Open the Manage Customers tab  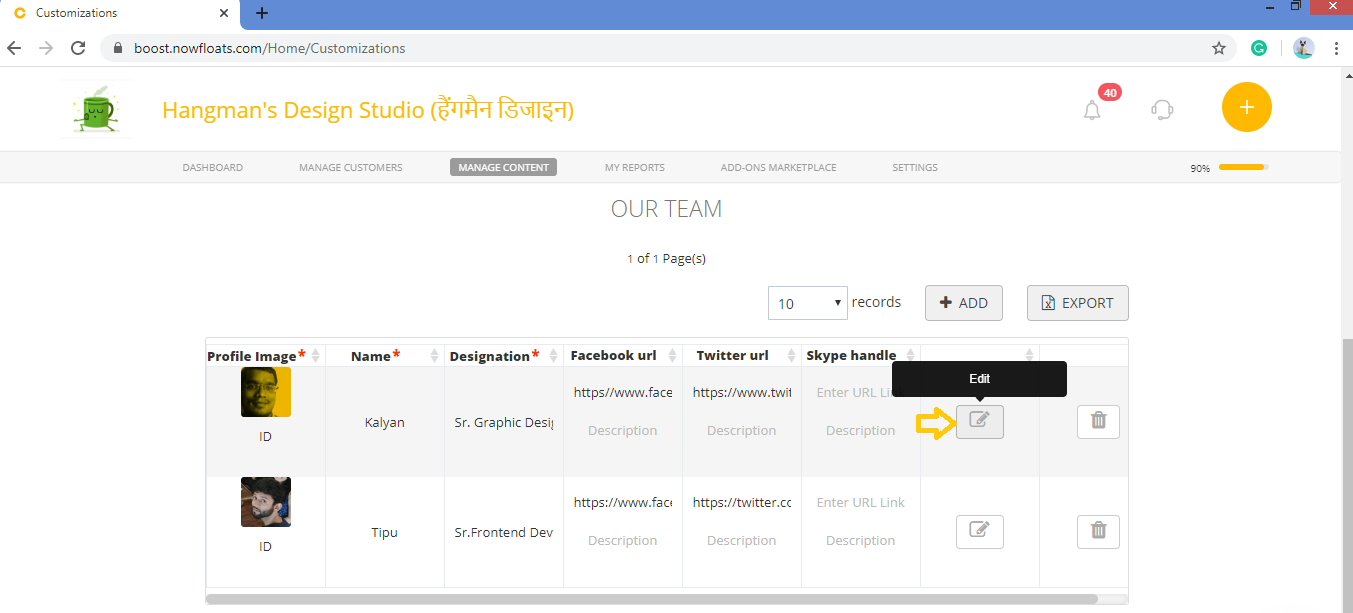350,168
